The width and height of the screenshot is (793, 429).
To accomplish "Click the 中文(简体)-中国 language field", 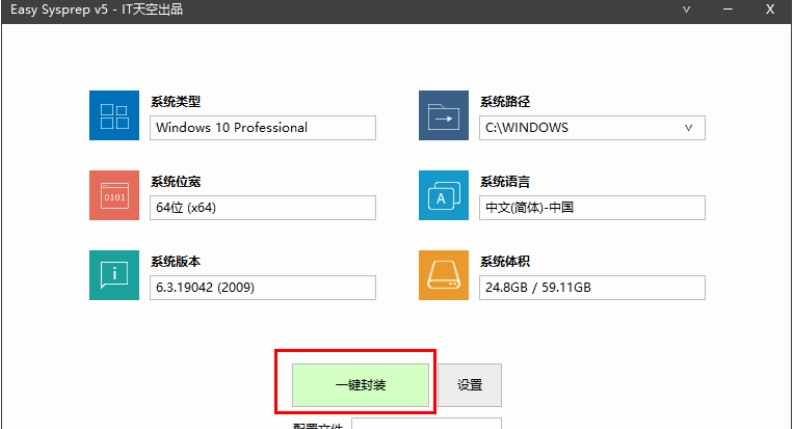I will coord(592,208).
